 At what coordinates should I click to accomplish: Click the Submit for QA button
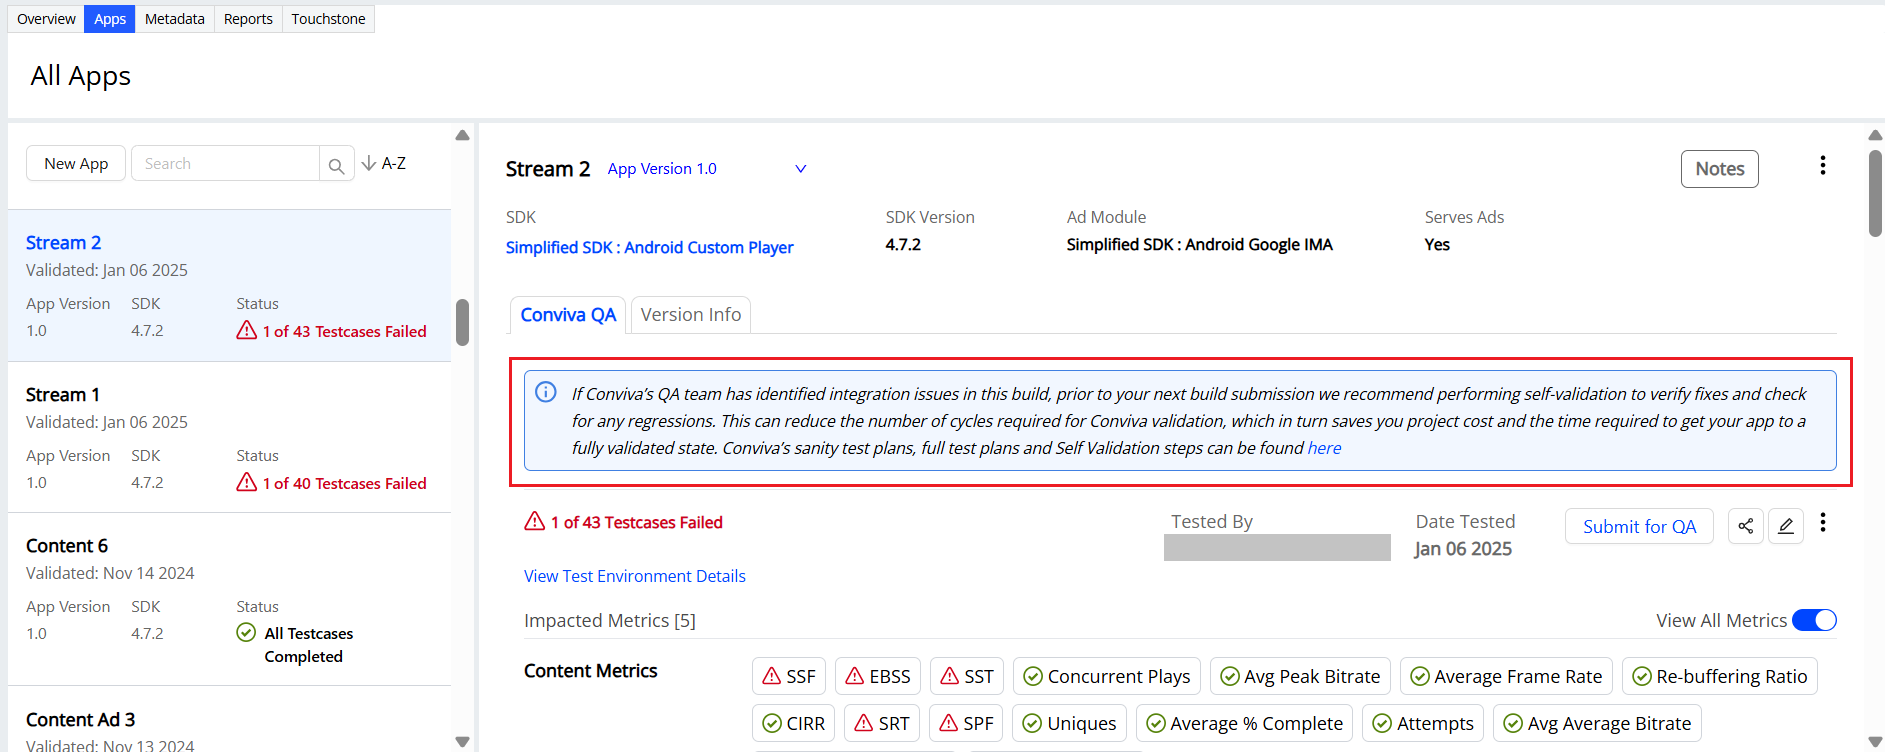click(1638, 527)
